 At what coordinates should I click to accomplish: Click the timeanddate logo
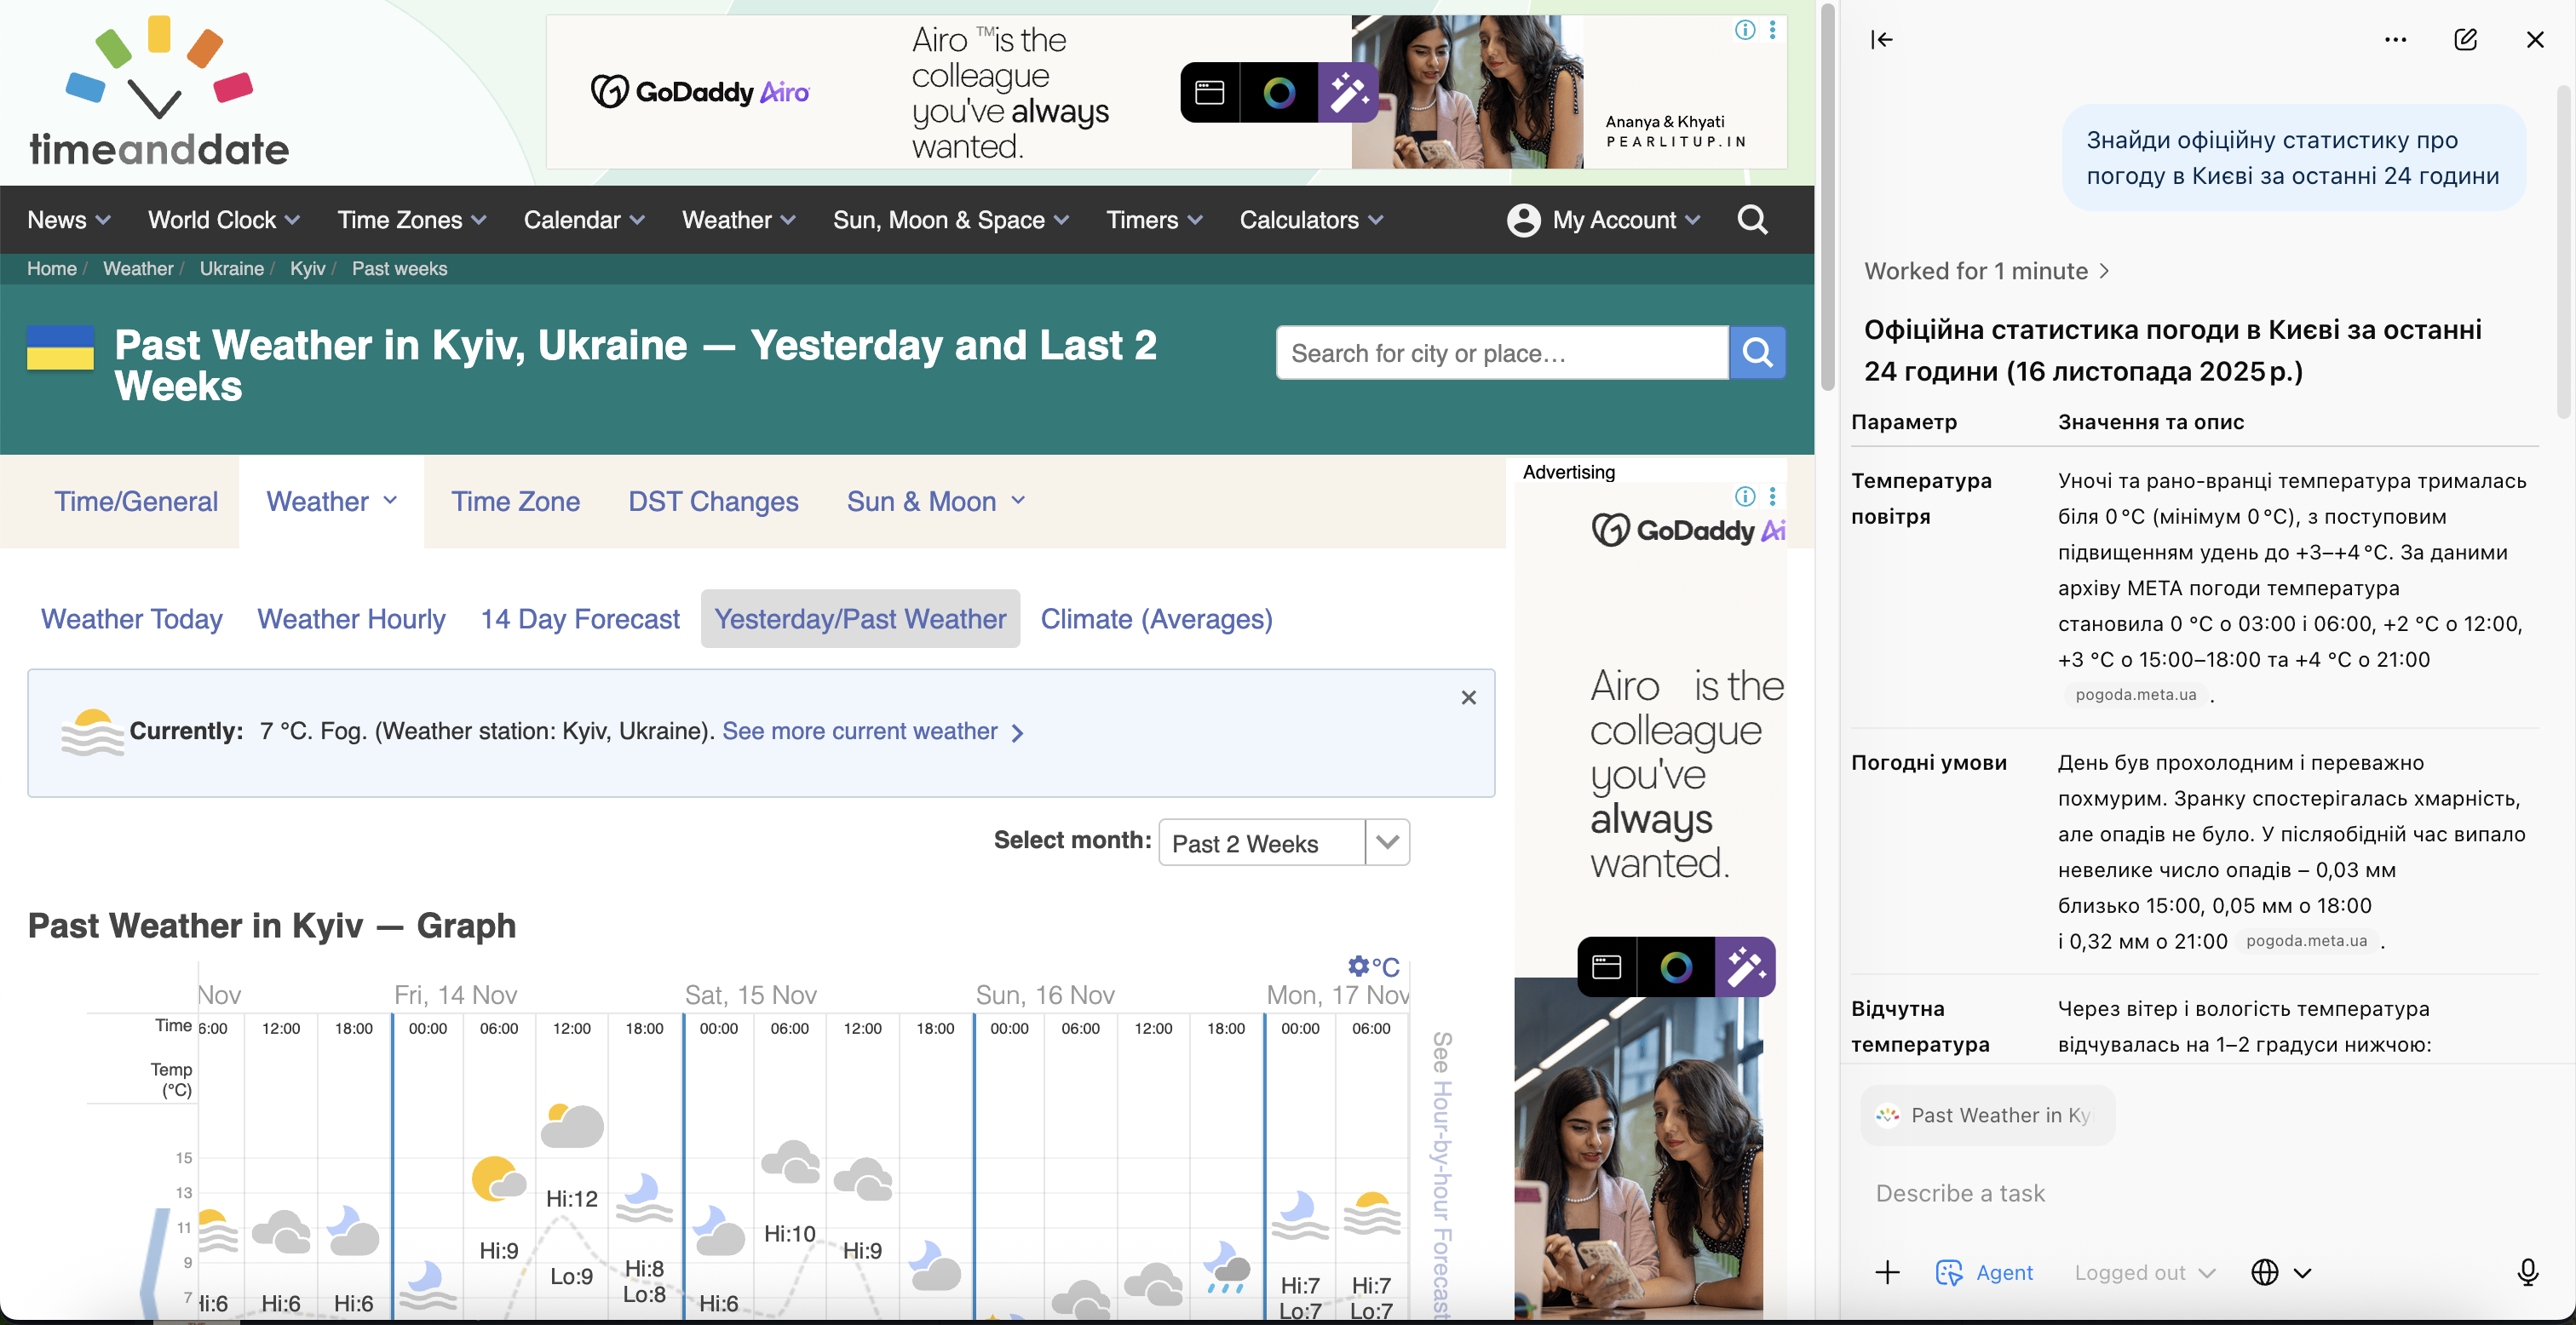click(x=159, y=92)
